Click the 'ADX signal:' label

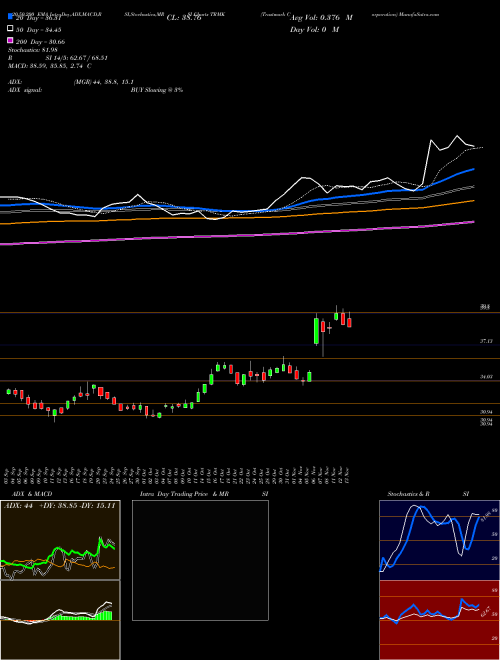pos(25,90)
